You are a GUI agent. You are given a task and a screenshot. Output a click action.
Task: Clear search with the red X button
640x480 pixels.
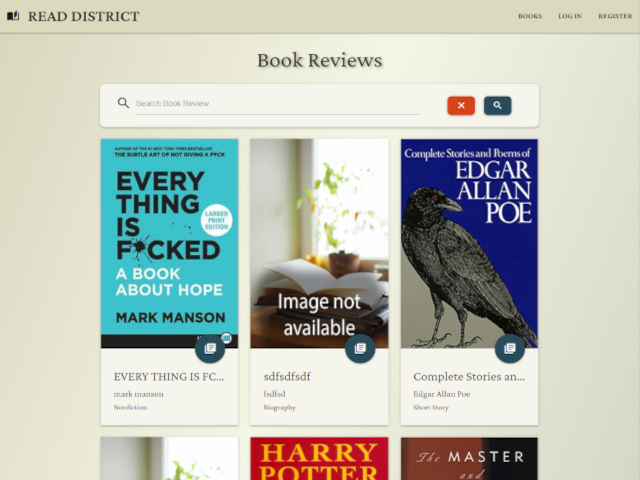(461, 105)
